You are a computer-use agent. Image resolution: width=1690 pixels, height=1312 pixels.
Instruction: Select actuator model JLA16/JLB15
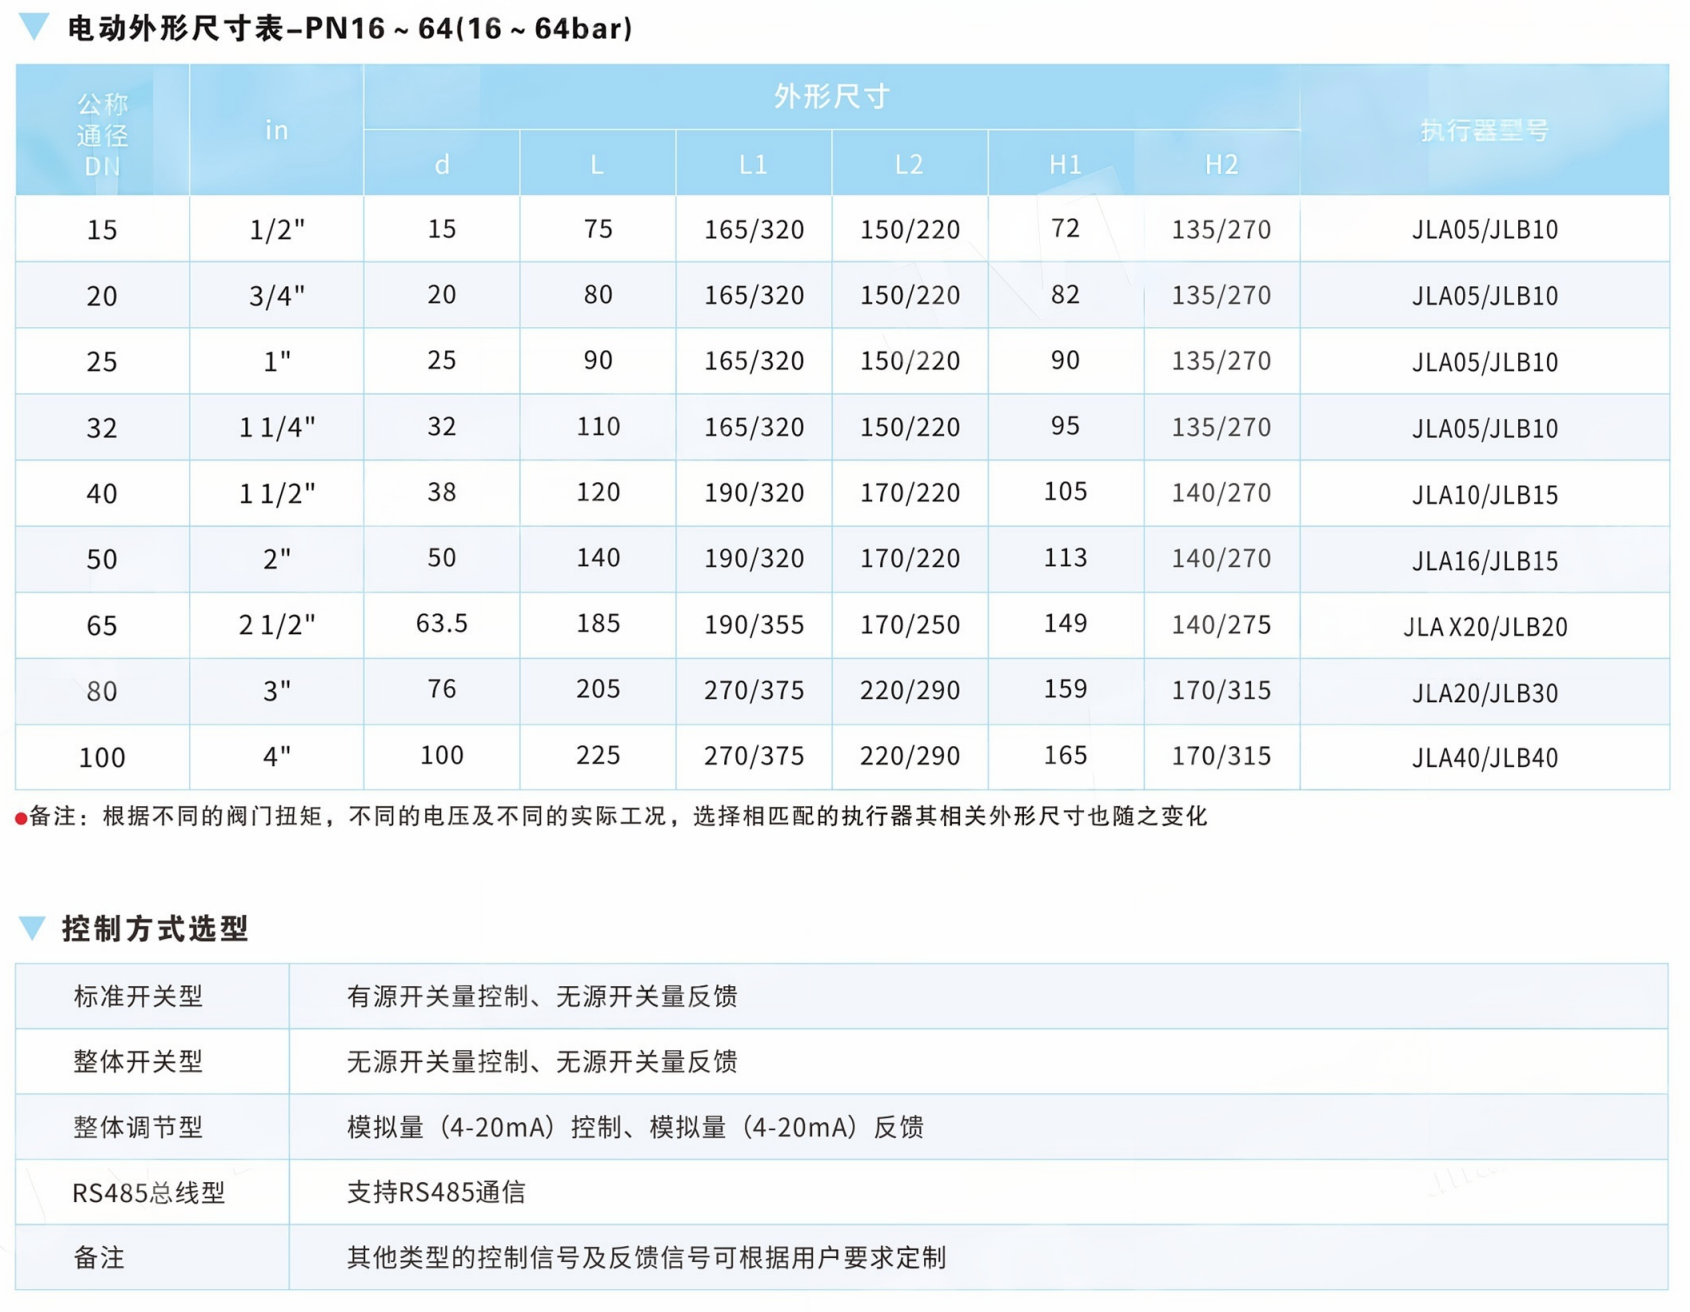click(1485, 559)
